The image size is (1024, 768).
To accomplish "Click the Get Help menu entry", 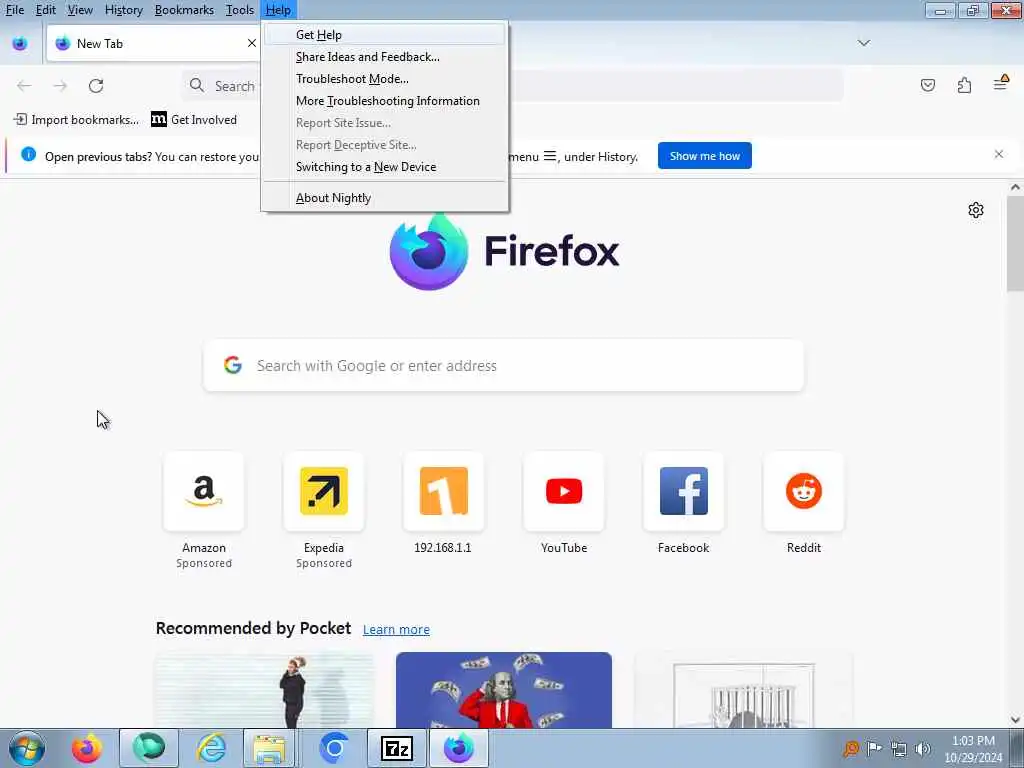I will (385, 35).
